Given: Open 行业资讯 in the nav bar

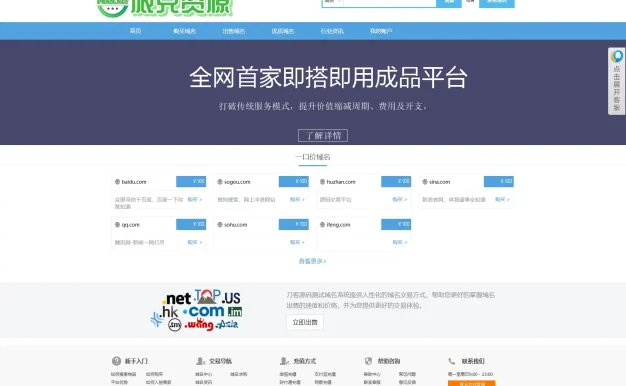Looking at the screenshot, I should pos(332,31).
